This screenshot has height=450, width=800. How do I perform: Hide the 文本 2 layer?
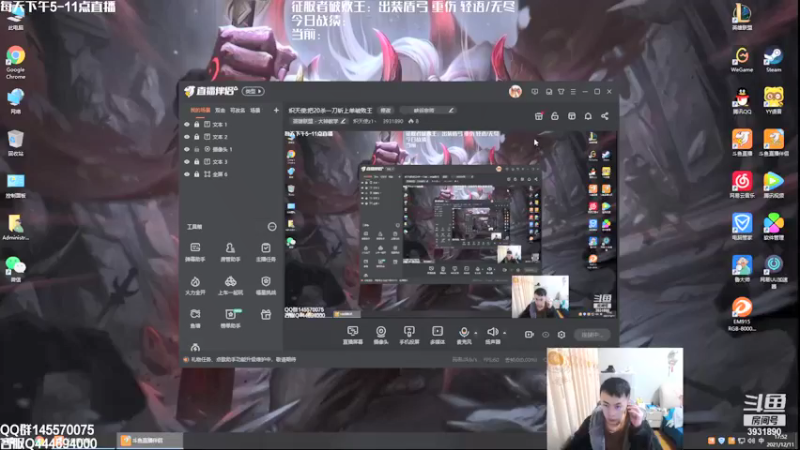click(x=187, y=137)
